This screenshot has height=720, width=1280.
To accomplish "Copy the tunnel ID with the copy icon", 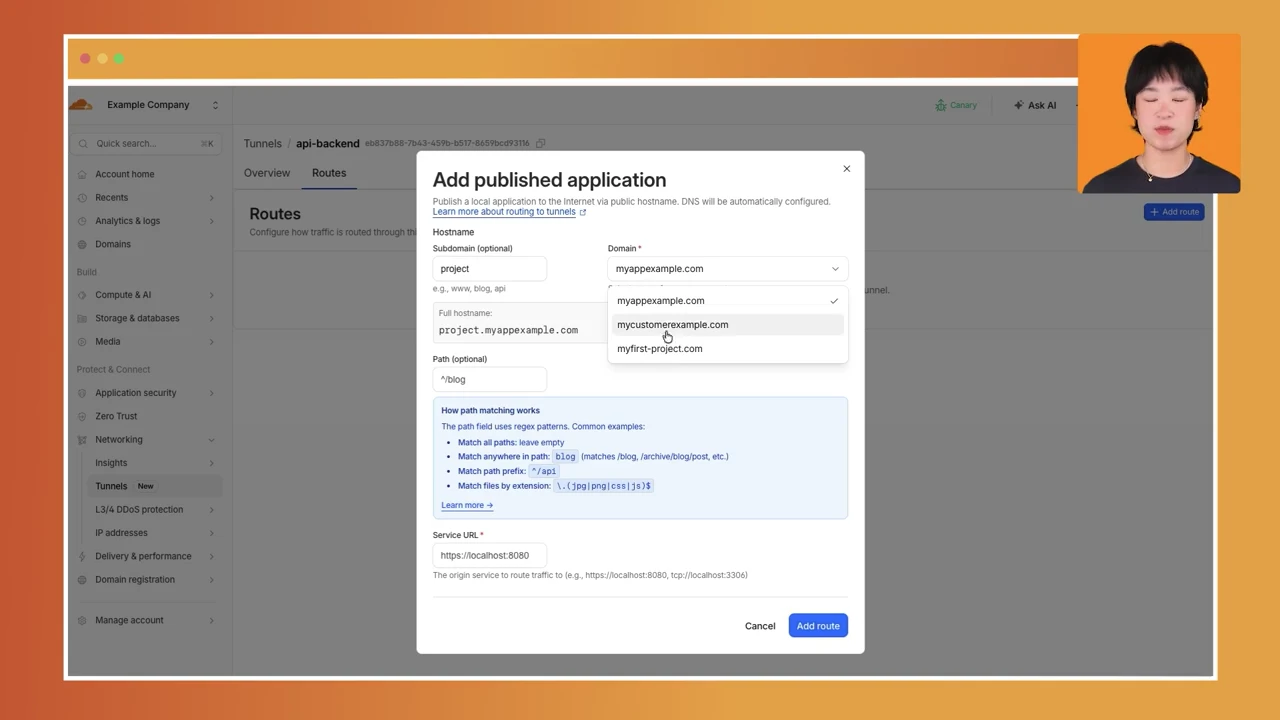I will pyautogui.click(x=541, y=143).
